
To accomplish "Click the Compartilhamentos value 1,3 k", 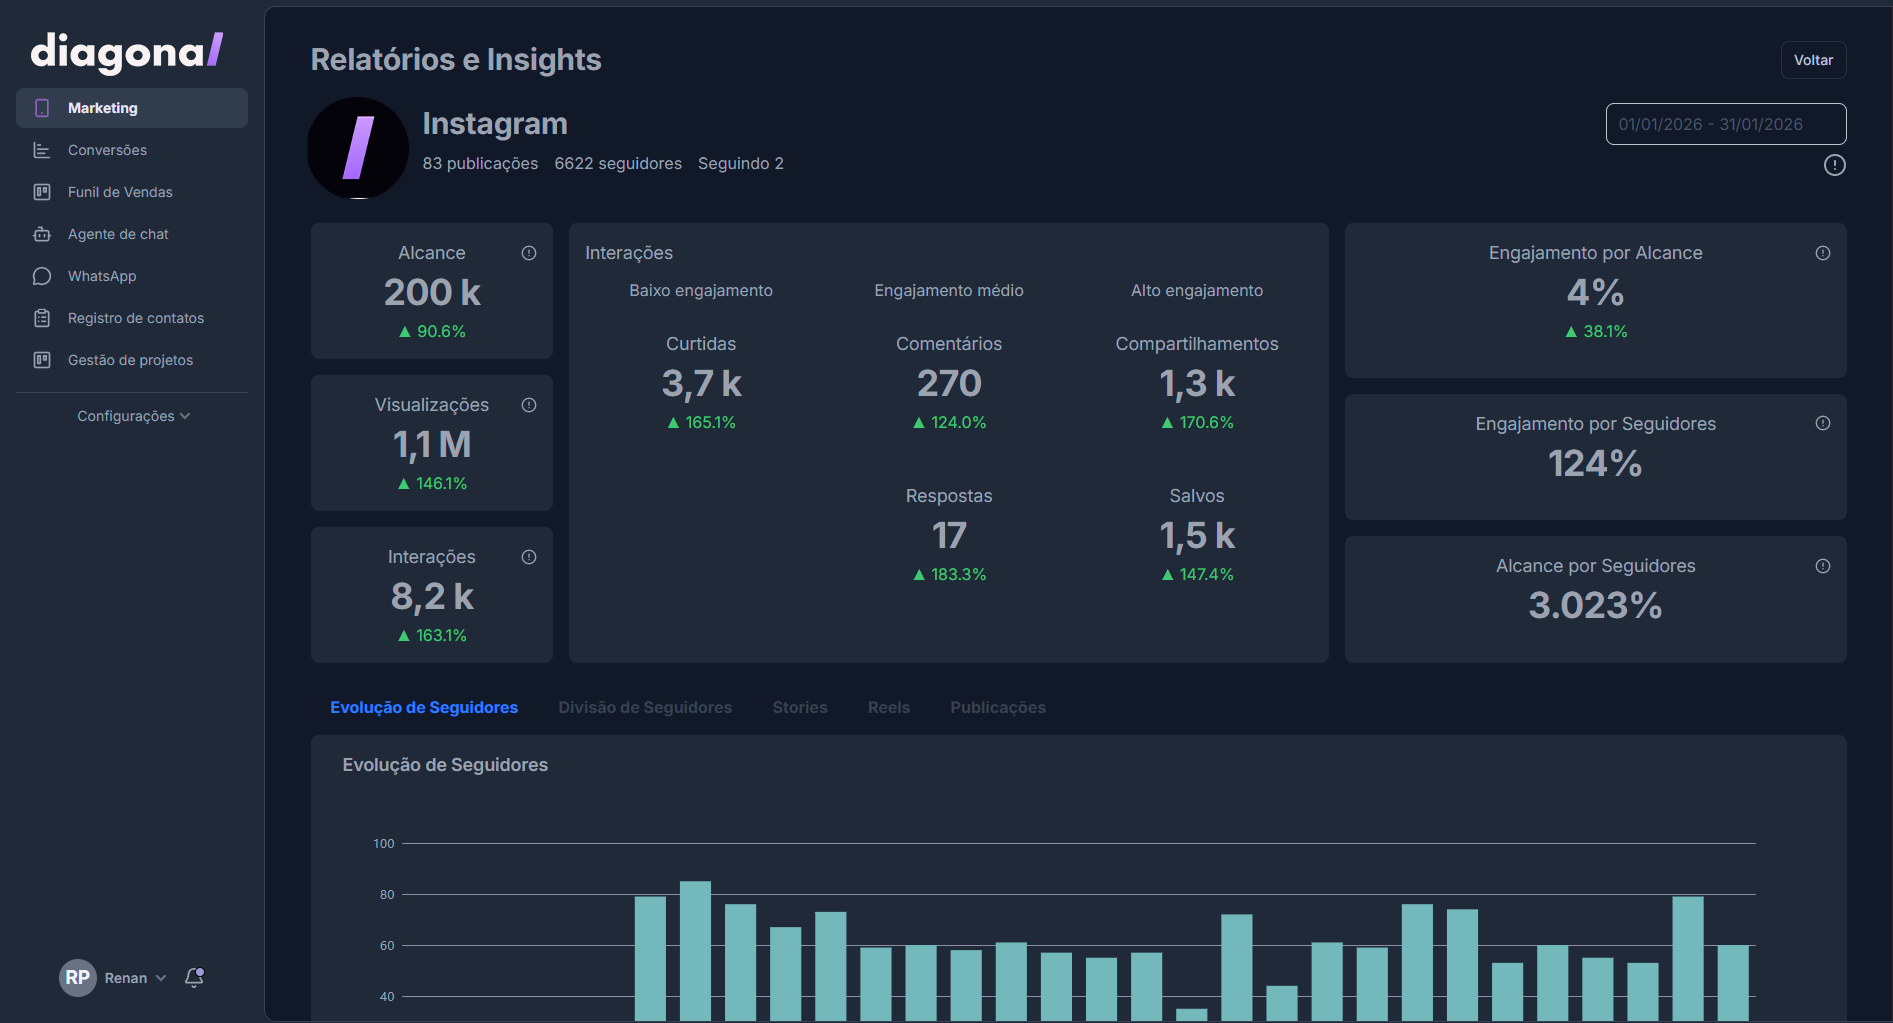I will pos(1197,384).
